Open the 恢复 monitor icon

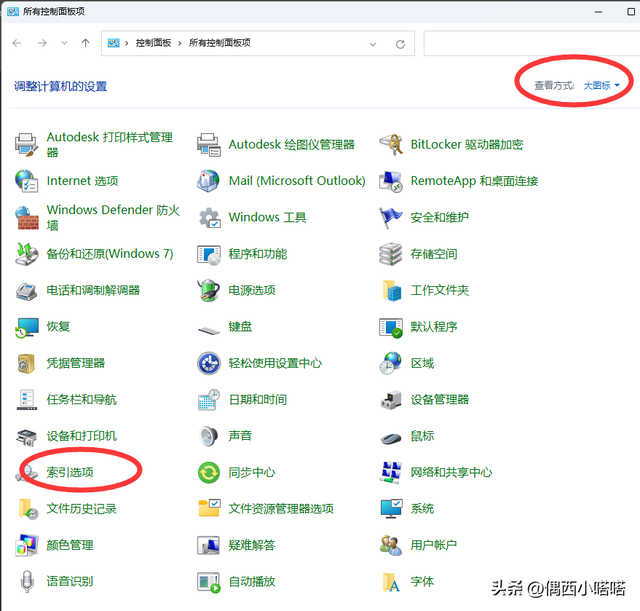(x=27, y=327)
